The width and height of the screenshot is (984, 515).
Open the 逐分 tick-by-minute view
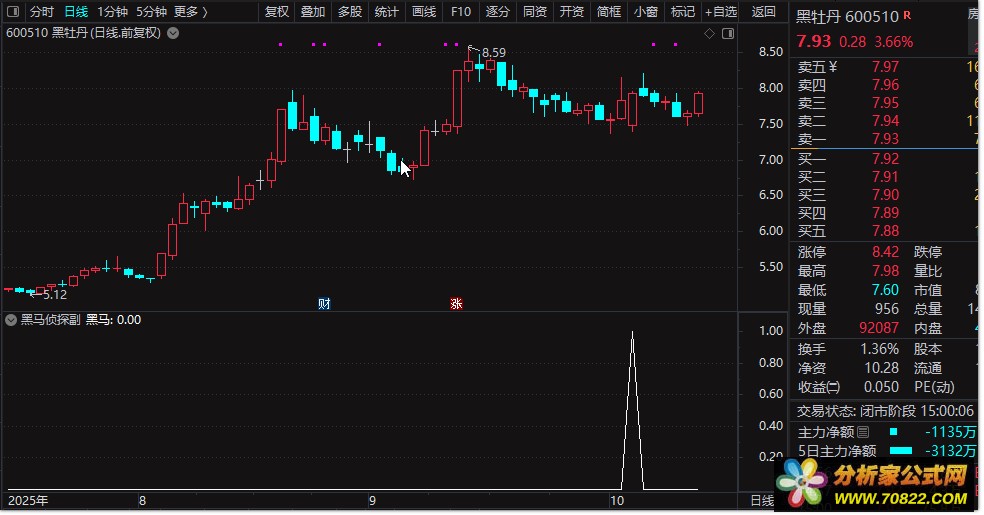tap(498, 12)
